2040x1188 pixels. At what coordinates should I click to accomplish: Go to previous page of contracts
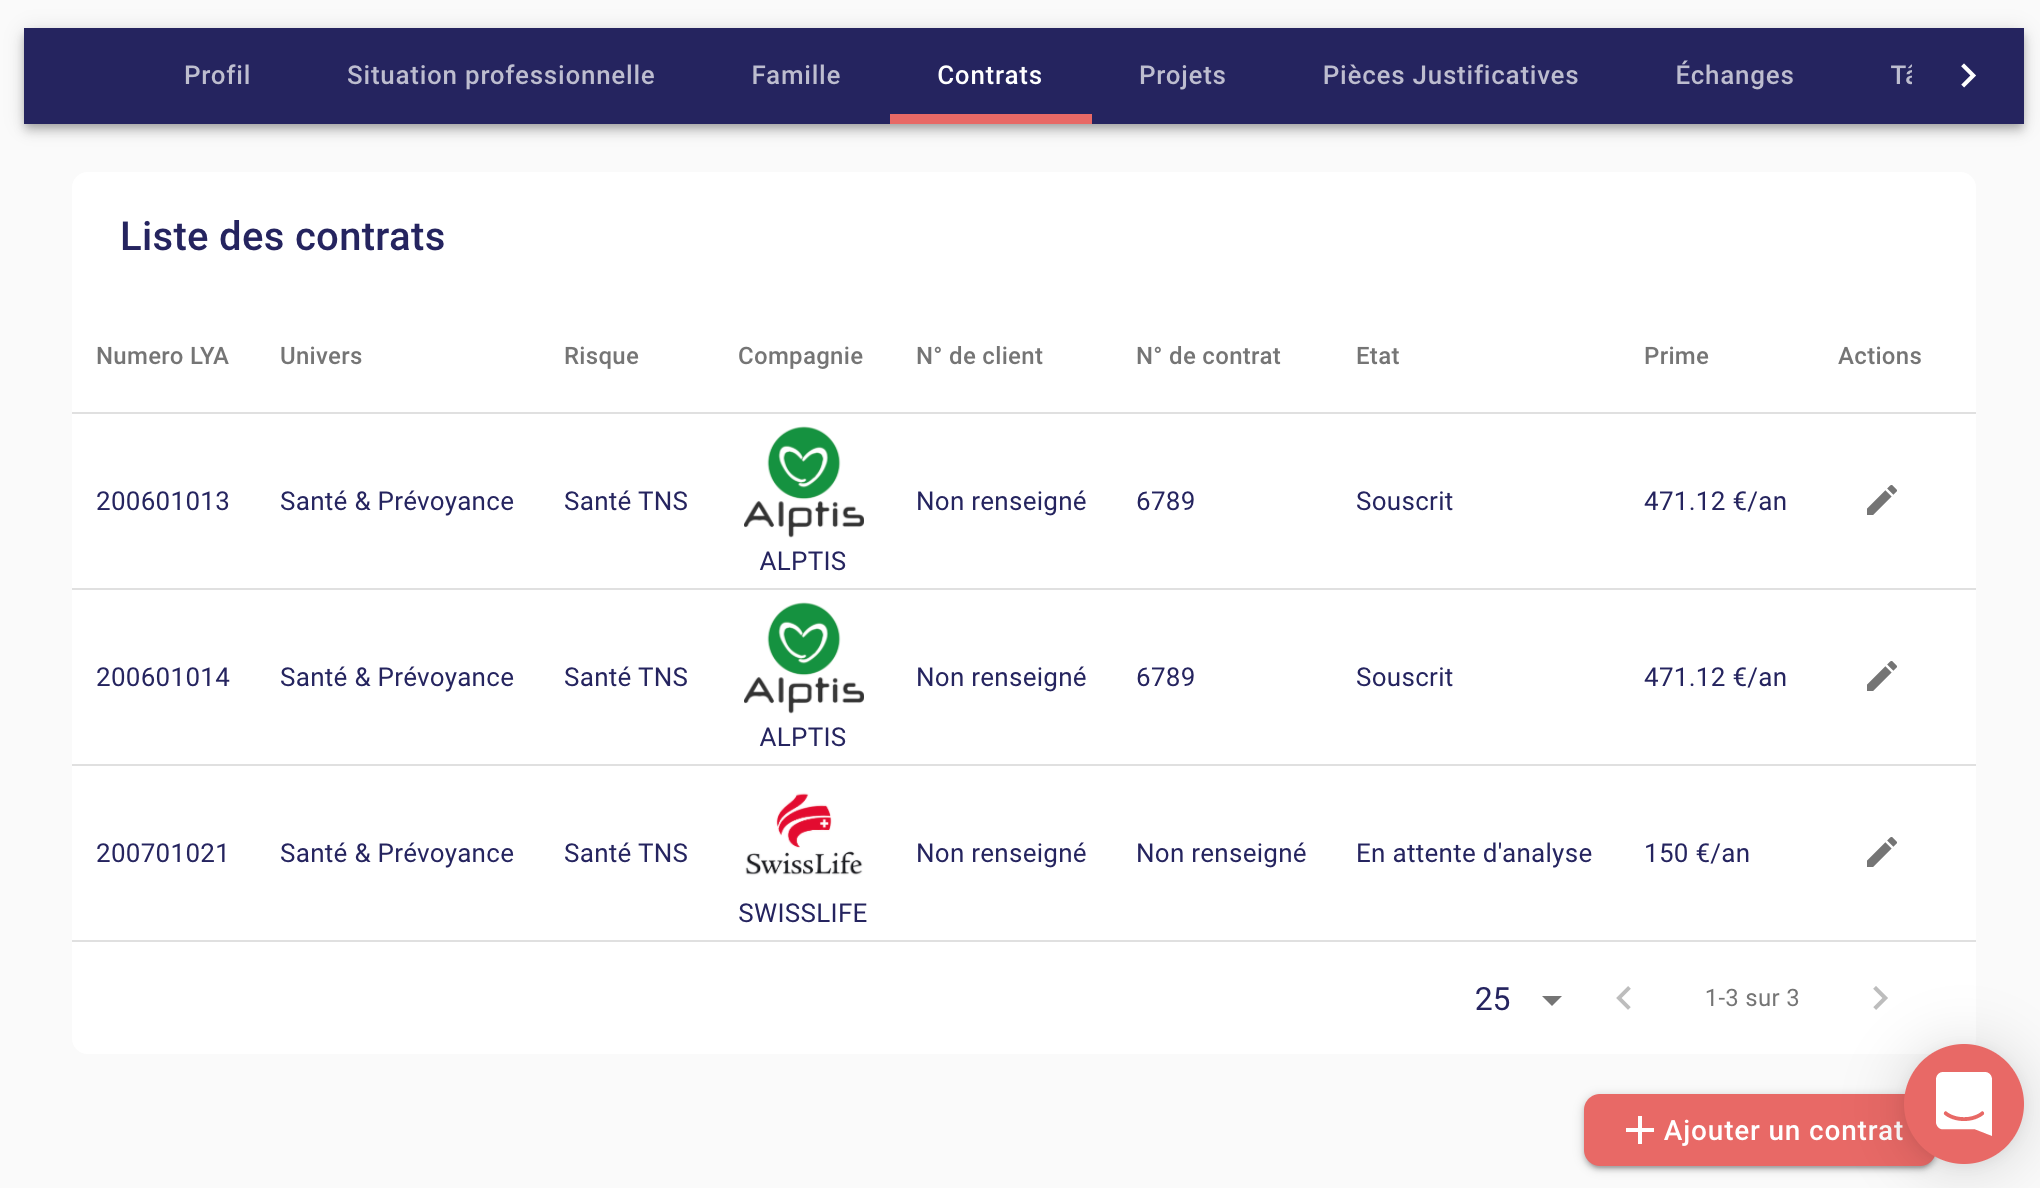pyautogui.click(x=1624, y=998)
